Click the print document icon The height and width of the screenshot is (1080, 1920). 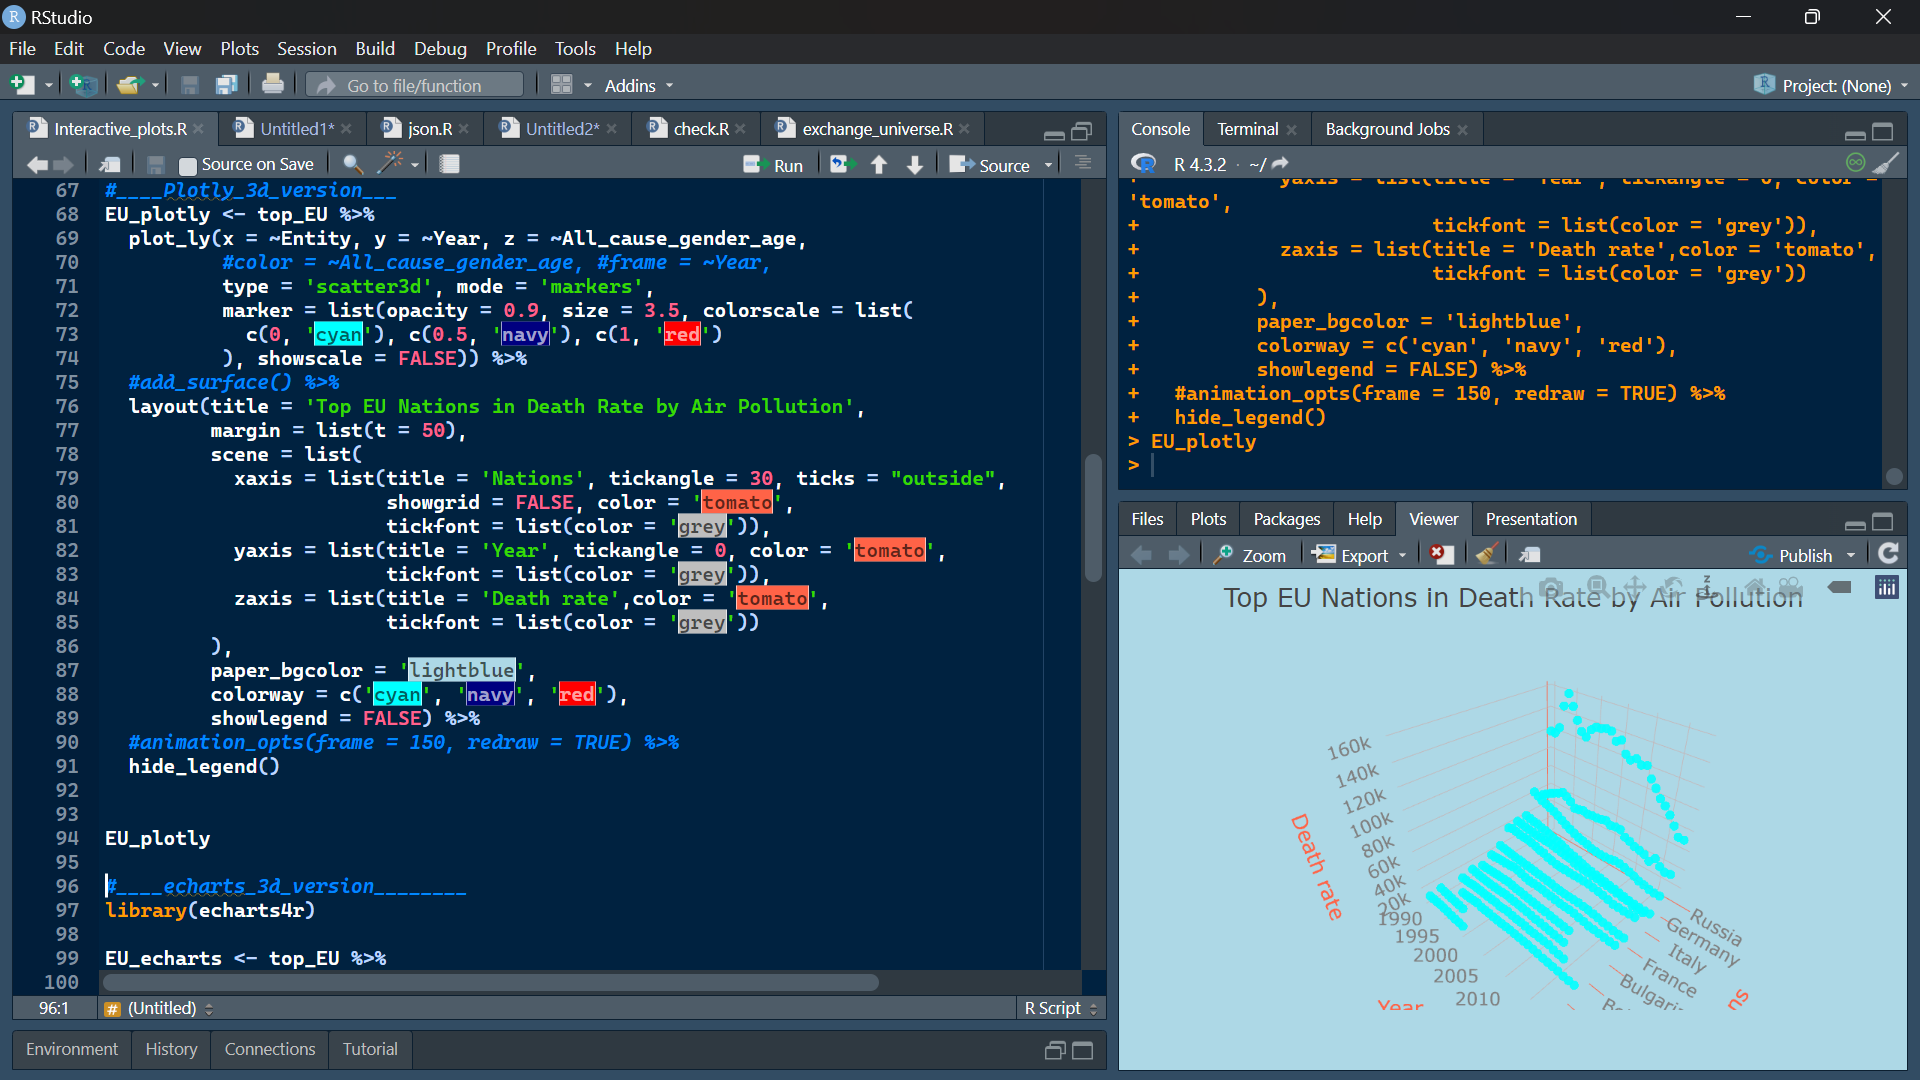[272, 85]
